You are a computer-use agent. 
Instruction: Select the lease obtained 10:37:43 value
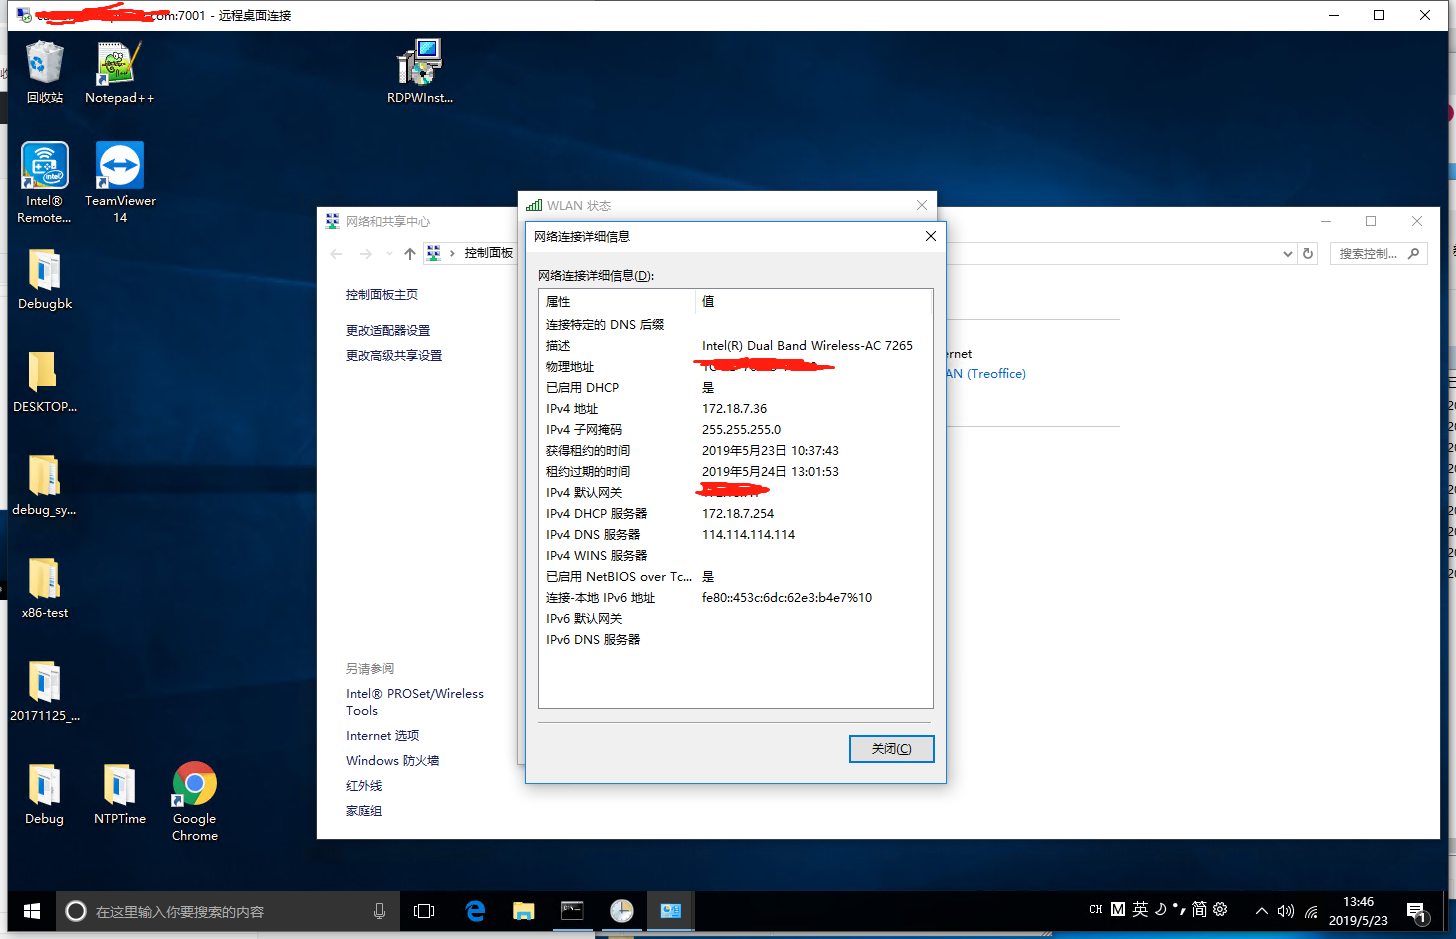coord(770,451)
